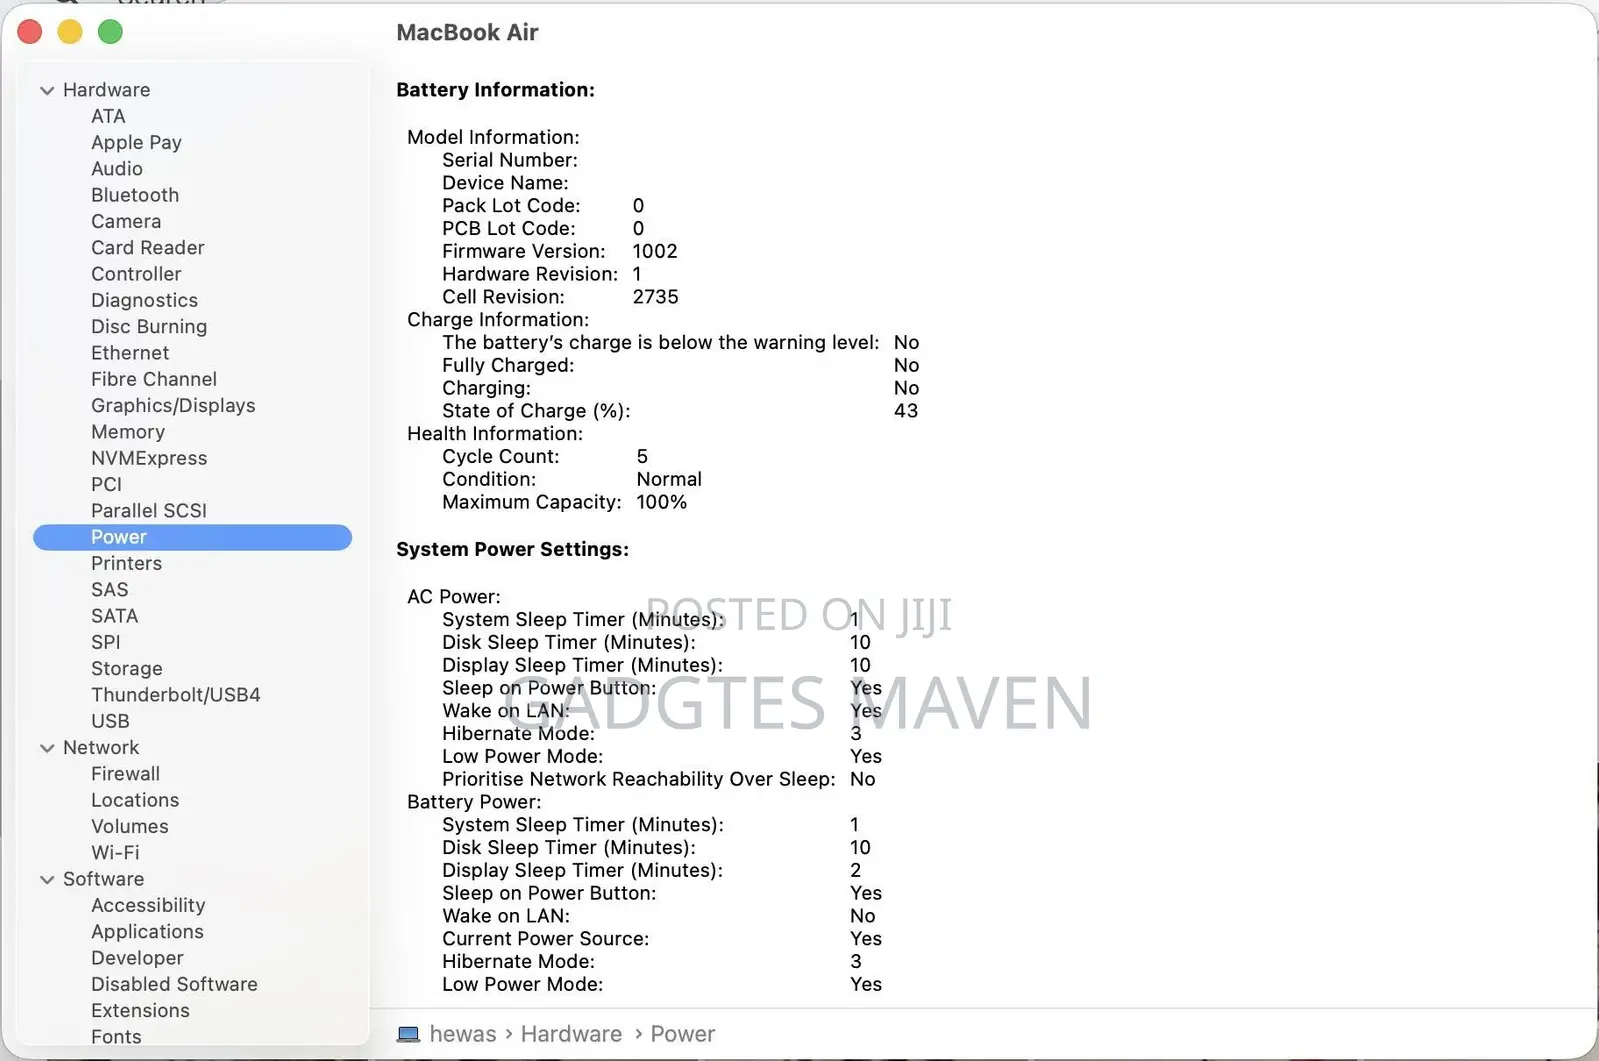Click the Condition Normal value
Screen dimensions: 1599x1061
[x=669, y=479]
